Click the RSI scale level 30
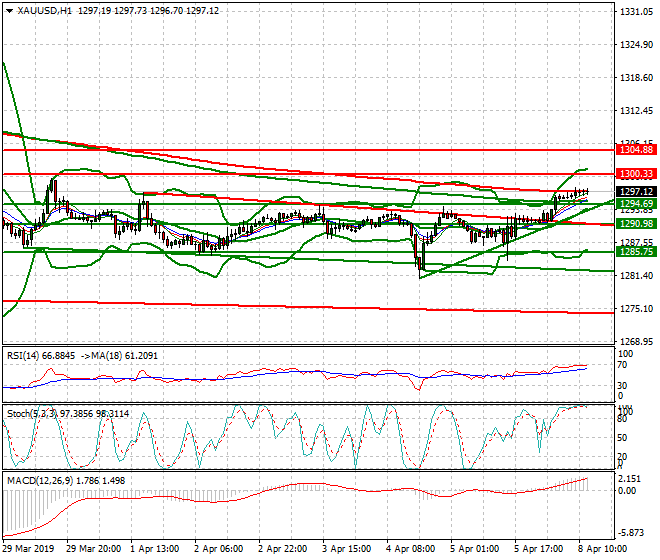660x560 pixels. click(622, 385)
